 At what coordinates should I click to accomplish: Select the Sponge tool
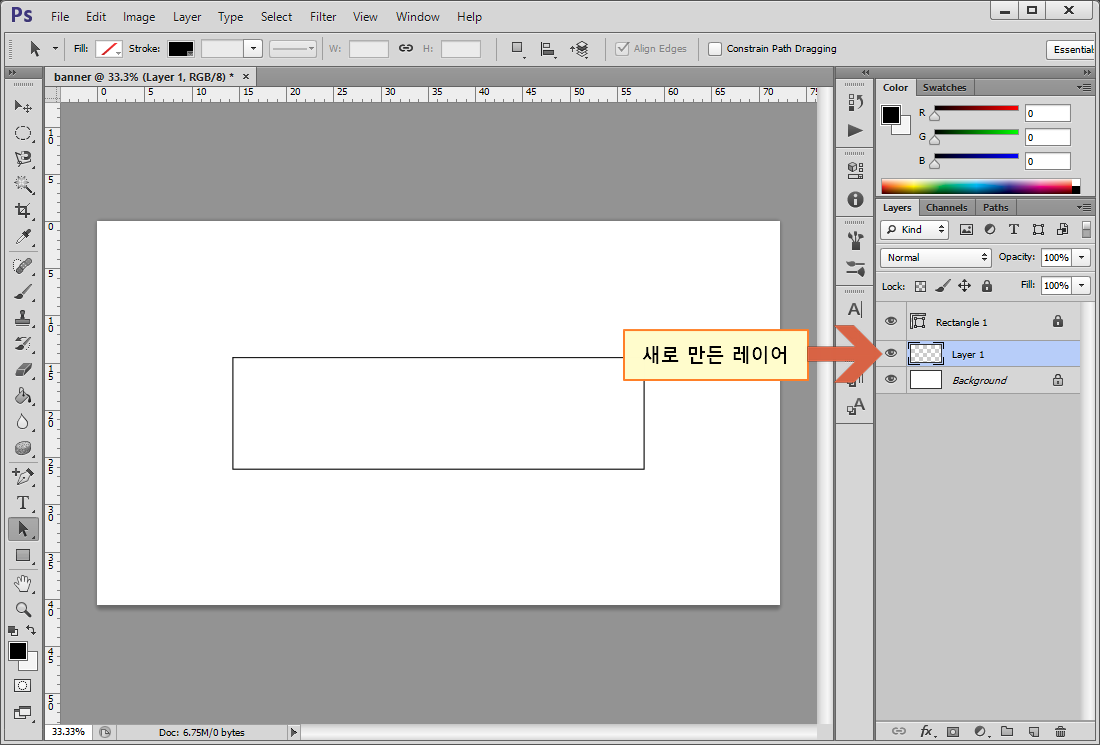[23, 448]
